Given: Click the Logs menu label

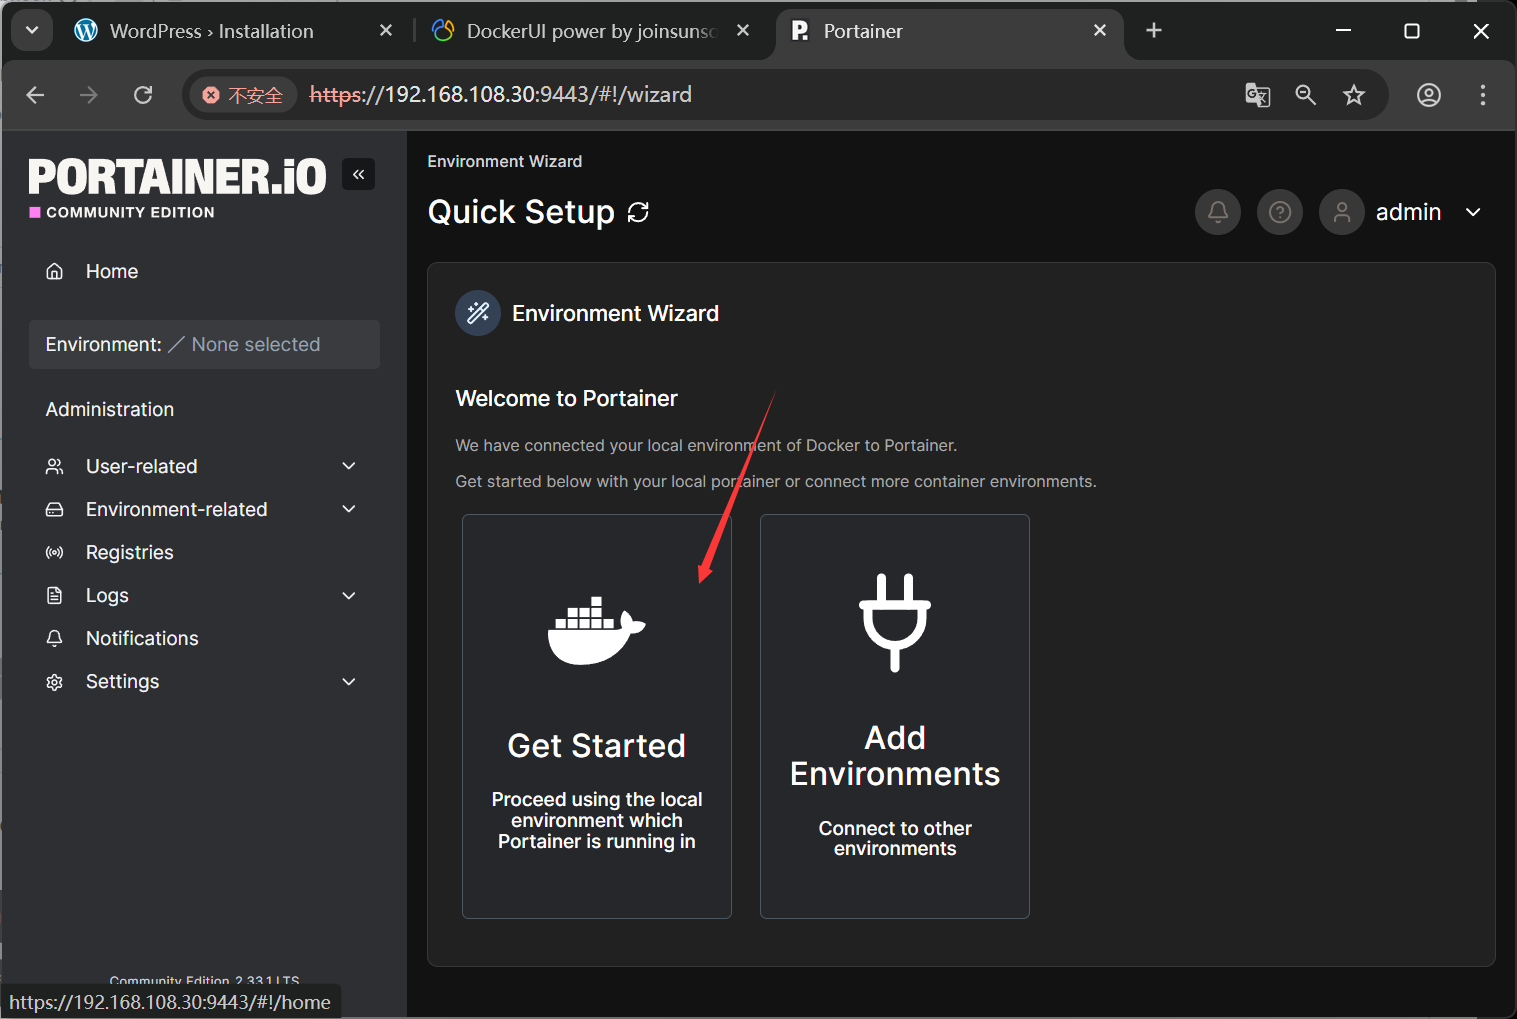Looking at the screenshot, I should (x=107, y=595).
